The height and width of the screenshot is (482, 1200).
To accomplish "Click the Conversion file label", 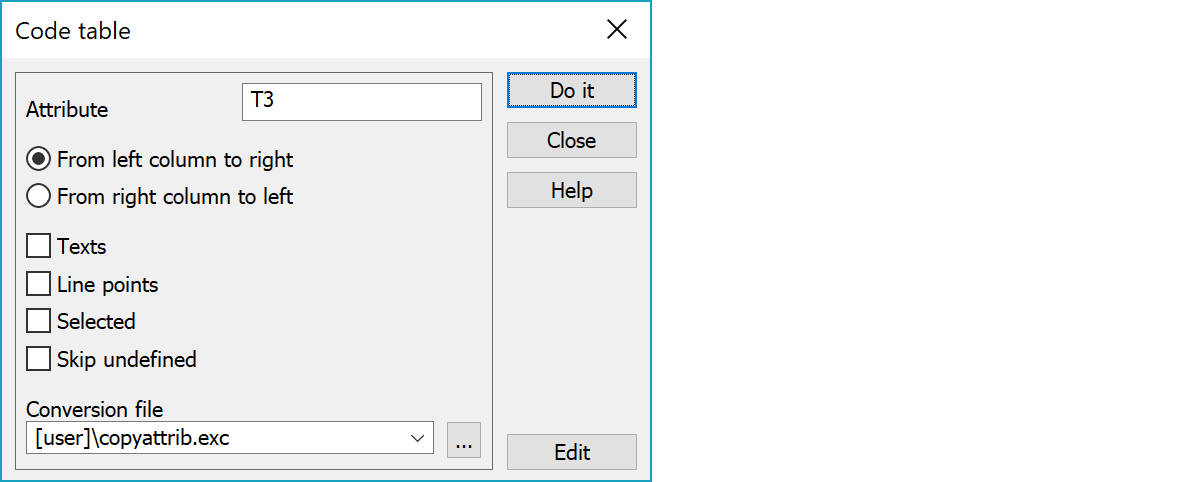I will click(95, 409).
